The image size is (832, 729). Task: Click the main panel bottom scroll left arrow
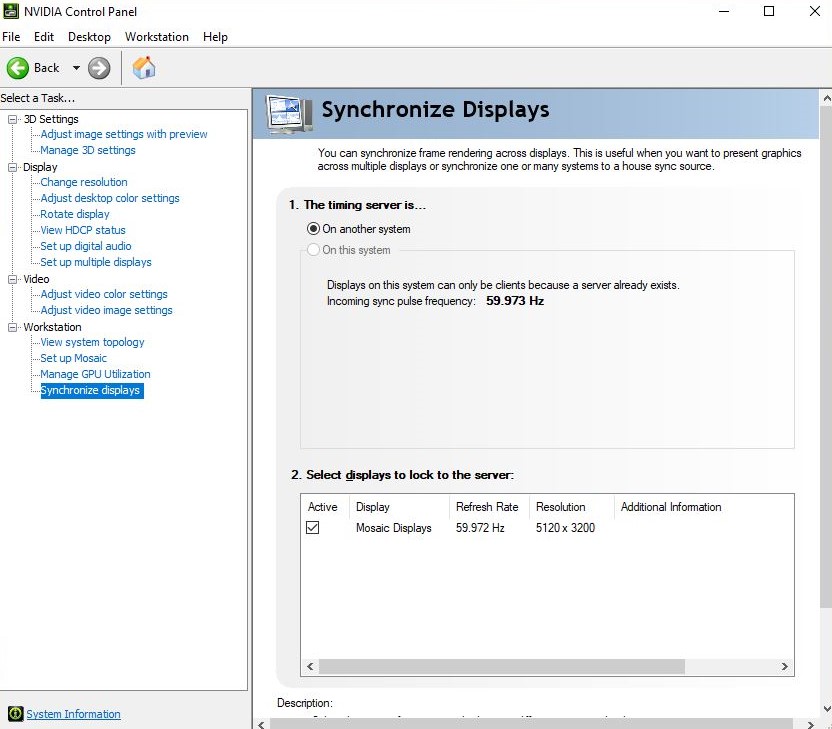(261, 724)
